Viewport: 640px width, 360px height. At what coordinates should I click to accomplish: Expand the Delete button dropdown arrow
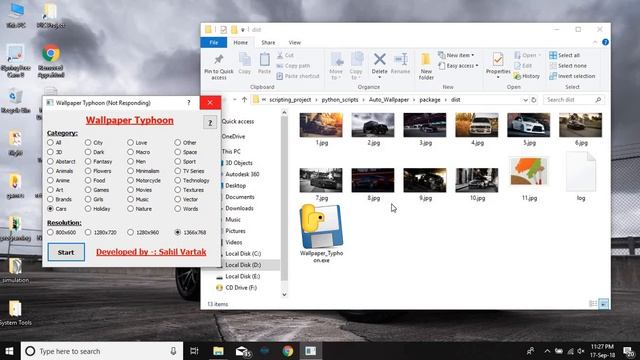coord(380,78)
